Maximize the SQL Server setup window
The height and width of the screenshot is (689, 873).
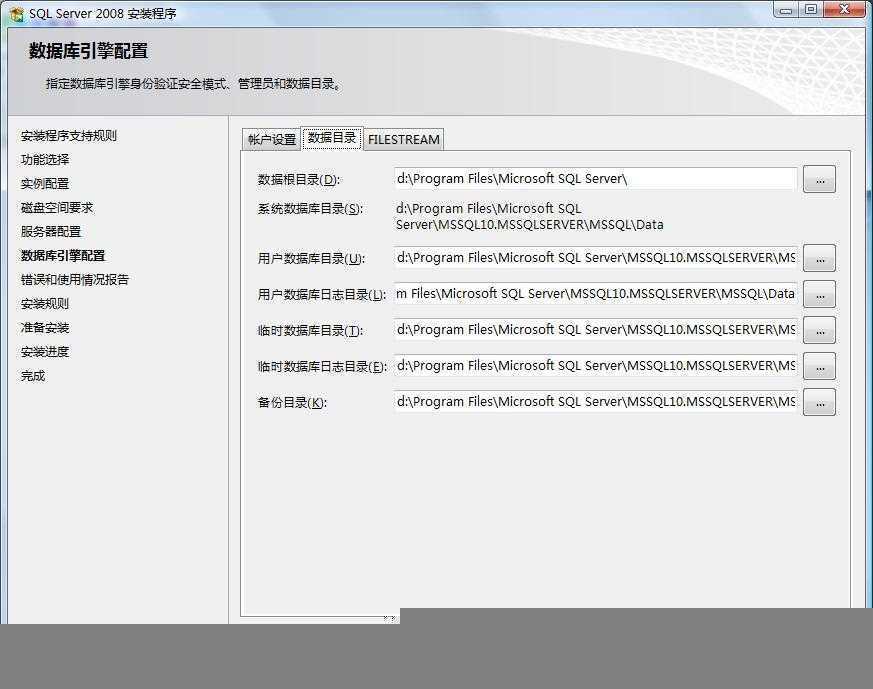[x=811, y=9]
